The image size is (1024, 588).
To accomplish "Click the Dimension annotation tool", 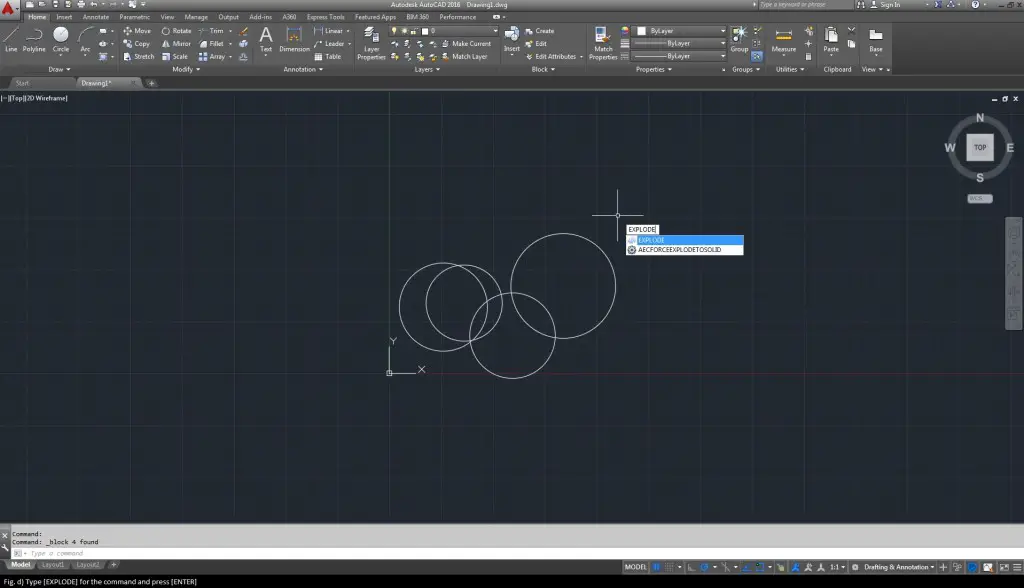I will click(x=294, y=38).
